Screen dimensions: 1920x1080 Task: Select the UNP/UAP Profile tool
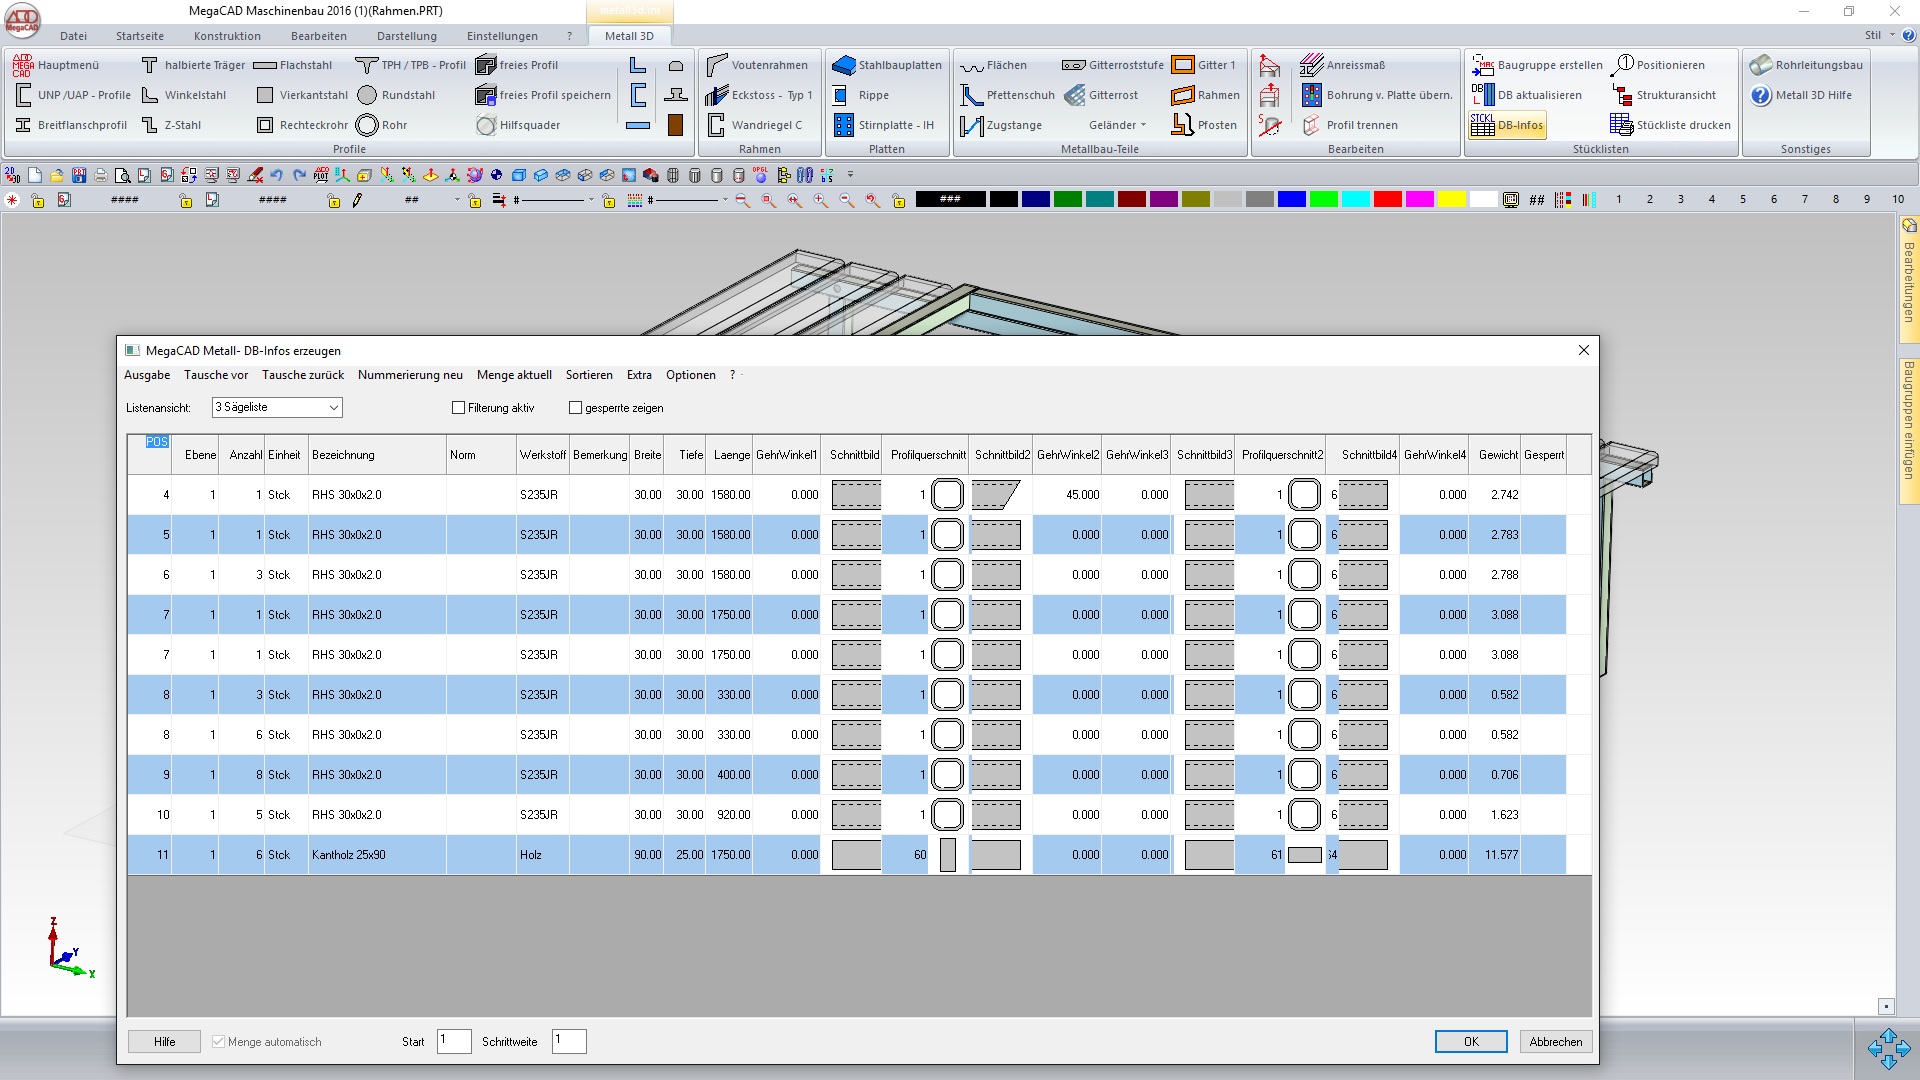[x=73, y=95]
